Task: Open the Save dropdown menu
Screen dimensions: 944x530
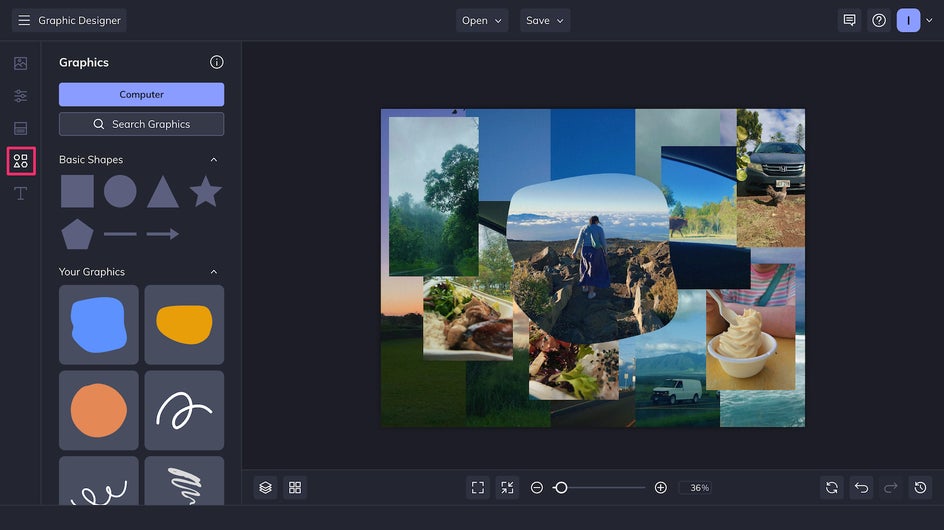Action: tap(545, 20)
